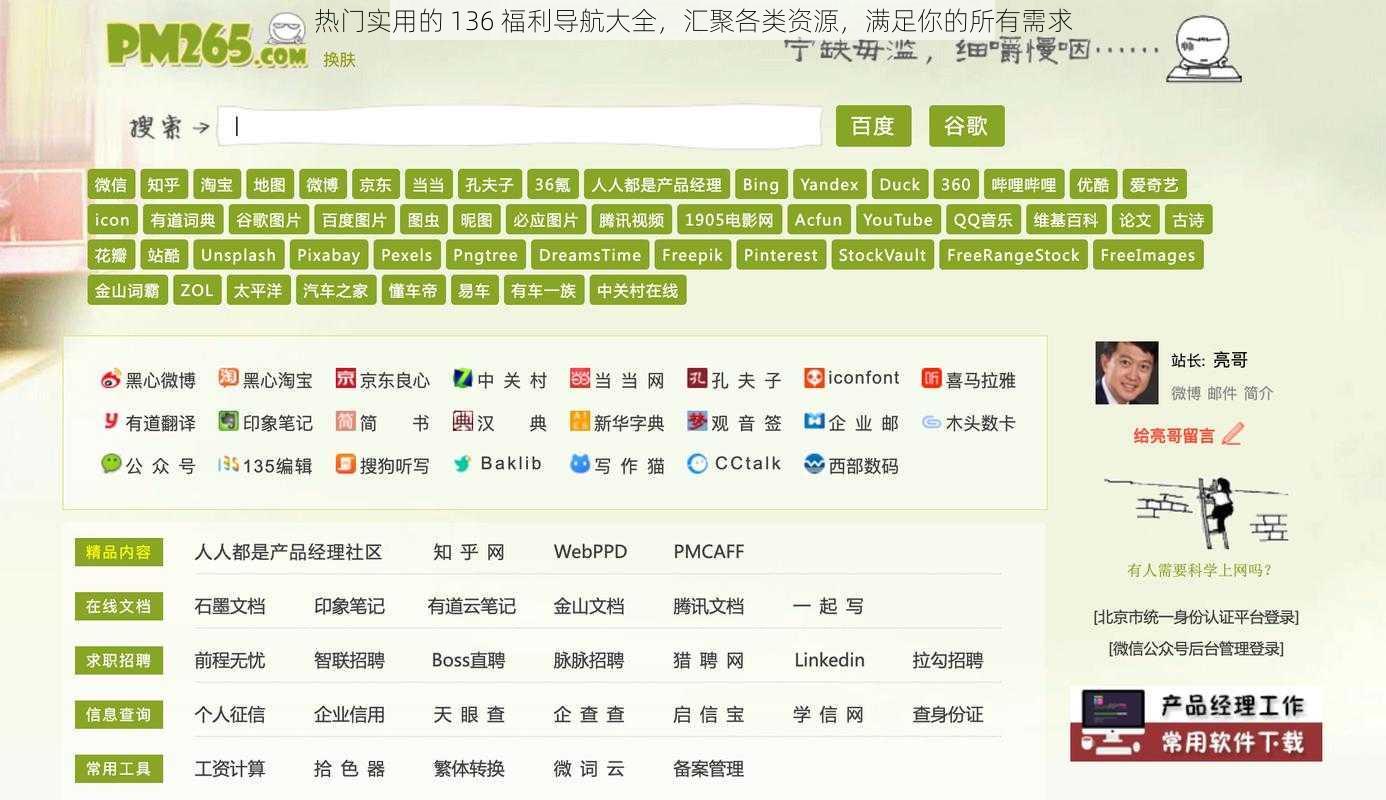Select the Unsplash search tag
This screenshot has width=1386, height=800.
(238, 255)
